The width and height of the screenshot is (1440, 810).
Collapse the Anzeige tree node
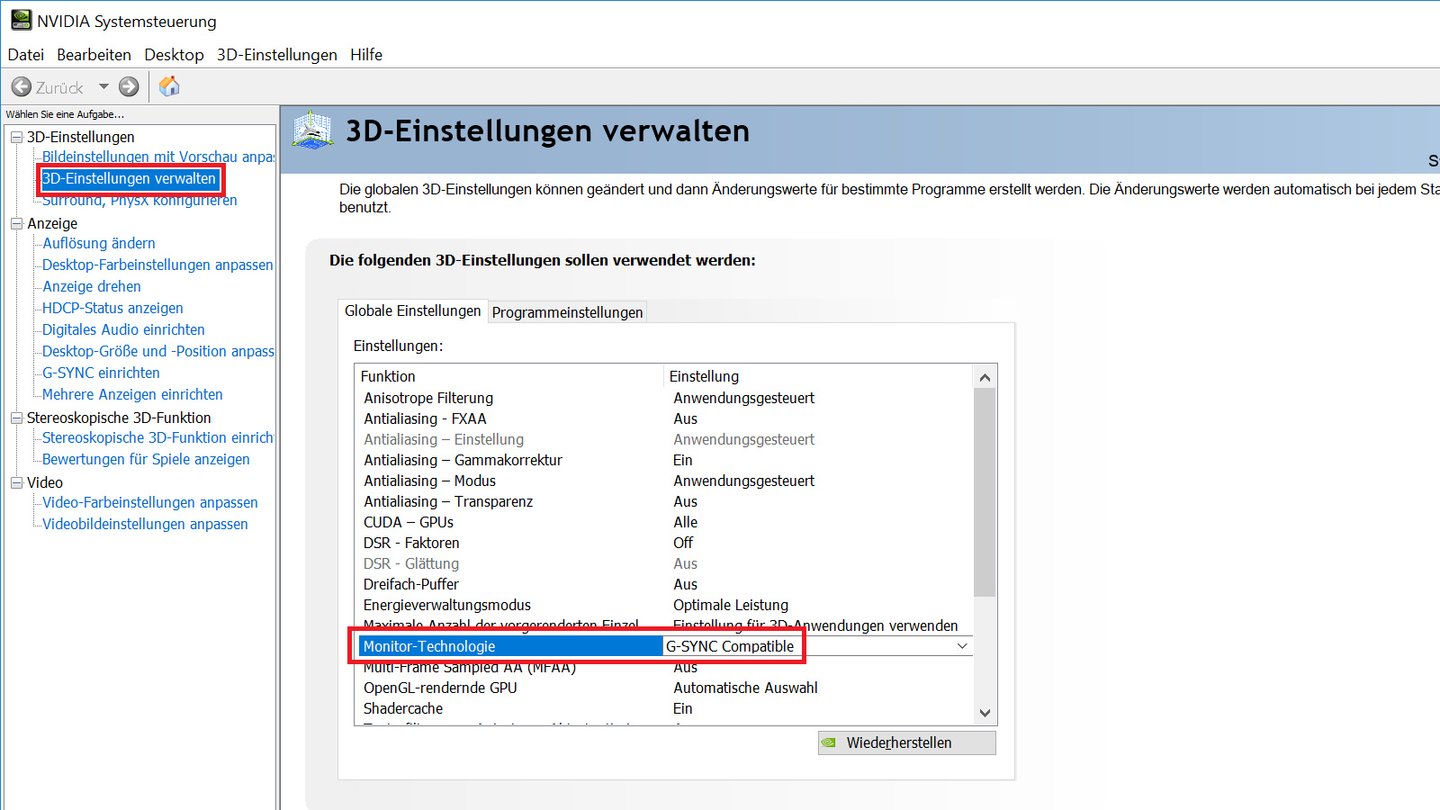(x=16, y=224)
